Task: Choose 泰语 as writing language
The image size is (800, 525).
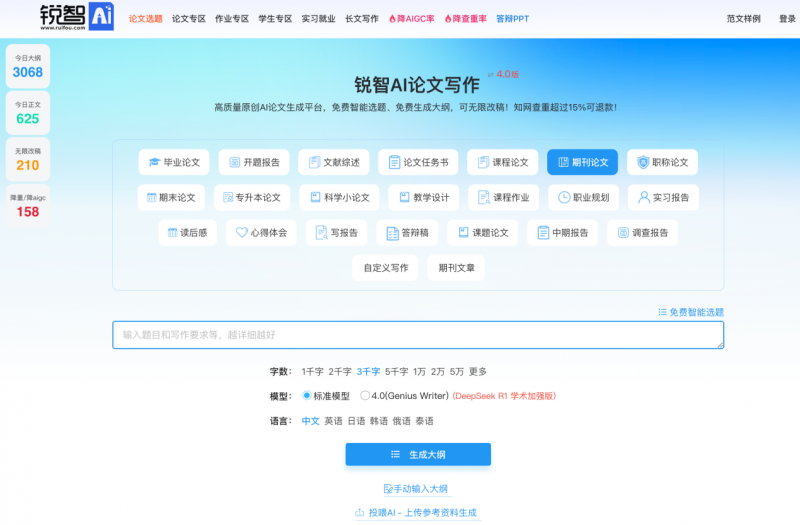Action: 424,421
